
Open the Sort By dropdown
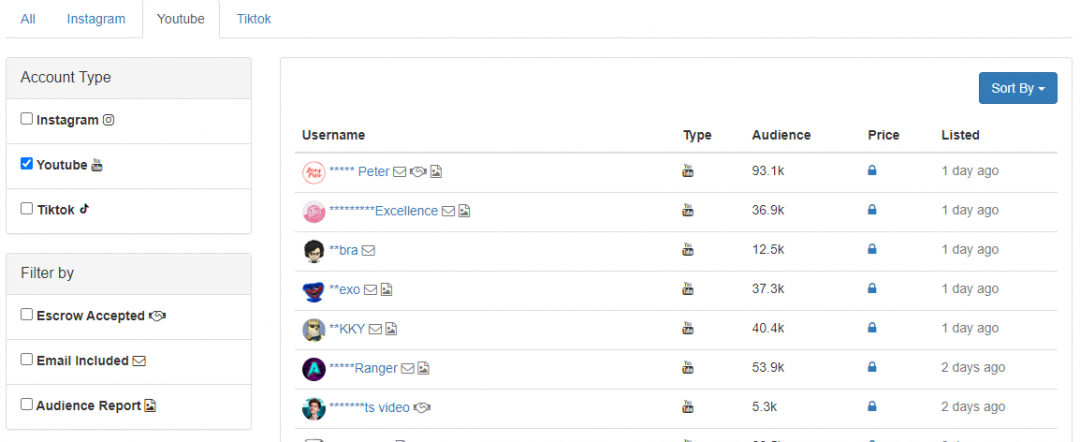coord(1017,88)
